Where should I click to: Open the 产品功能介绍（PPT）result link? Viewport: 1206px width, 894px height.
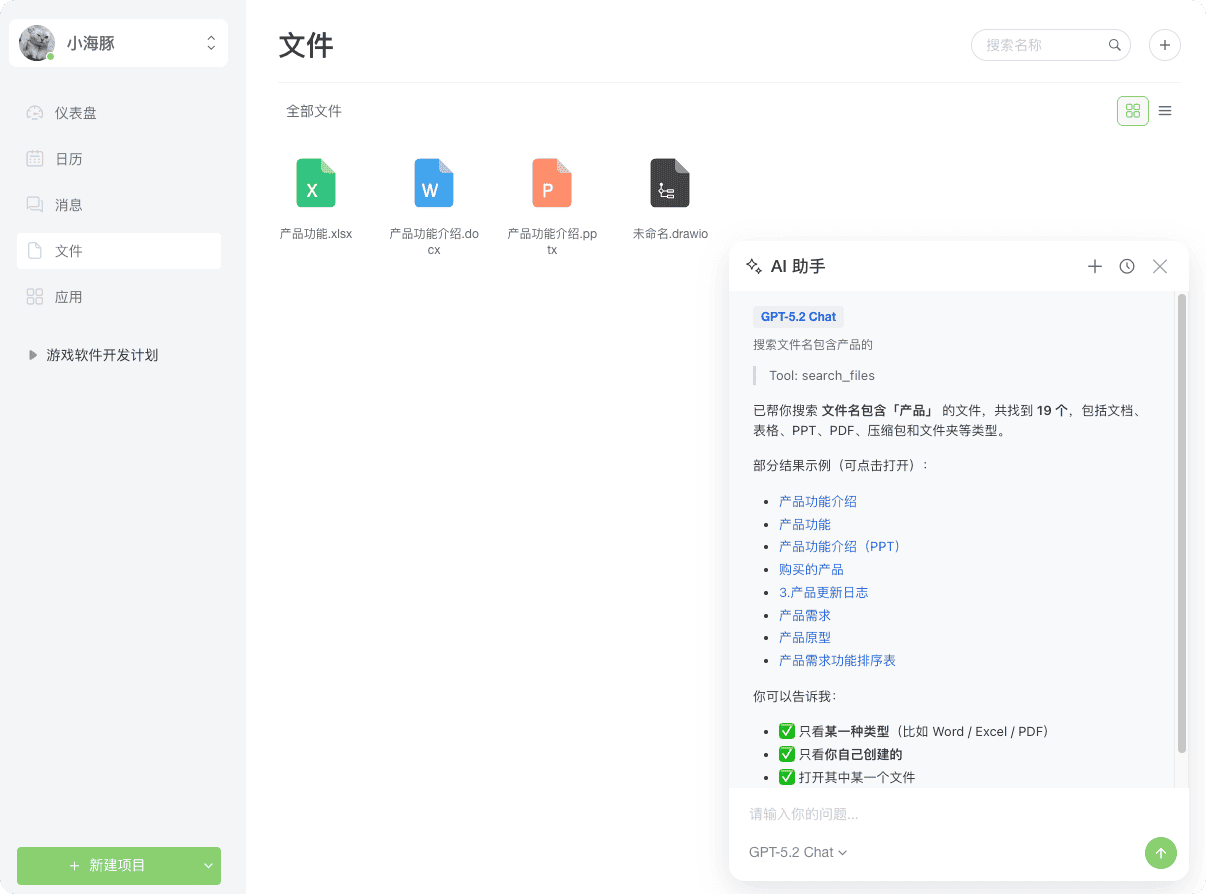pos(841,546)
